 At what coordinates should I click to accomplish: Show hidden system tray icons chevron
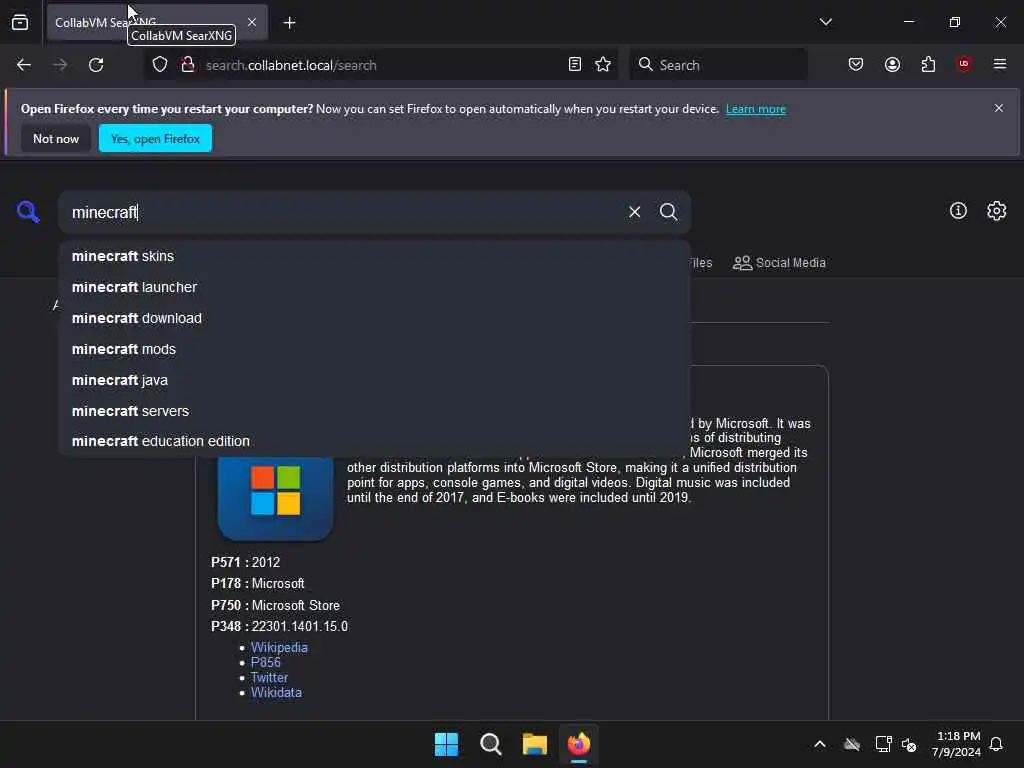(x=820, y=744)
